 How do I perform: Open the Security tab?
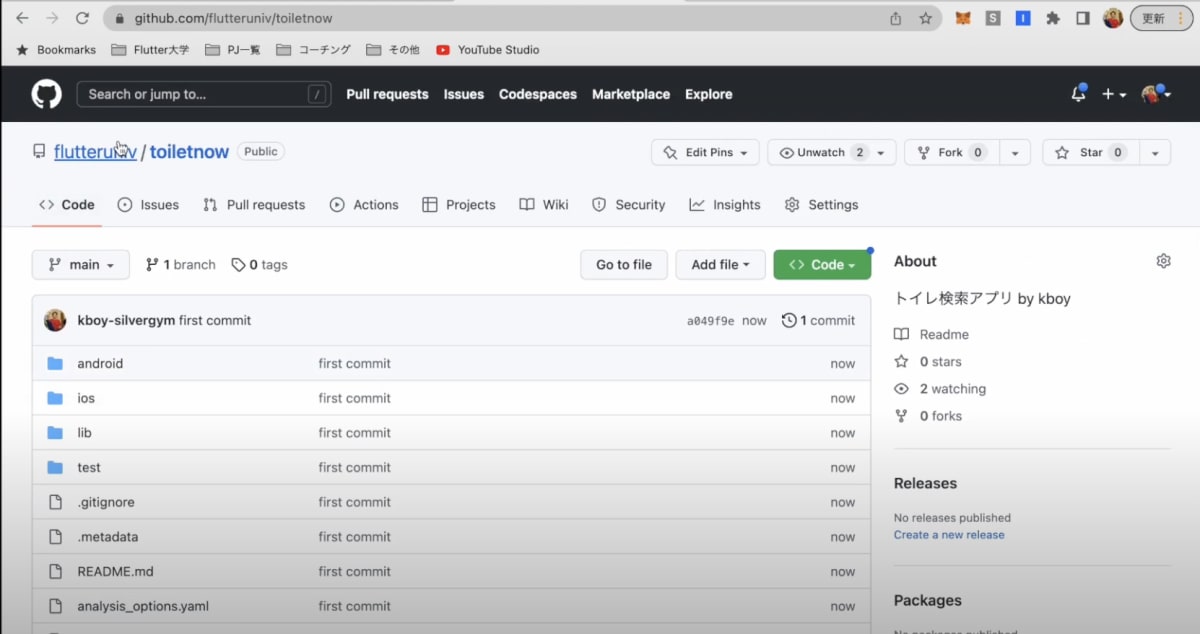628,205
